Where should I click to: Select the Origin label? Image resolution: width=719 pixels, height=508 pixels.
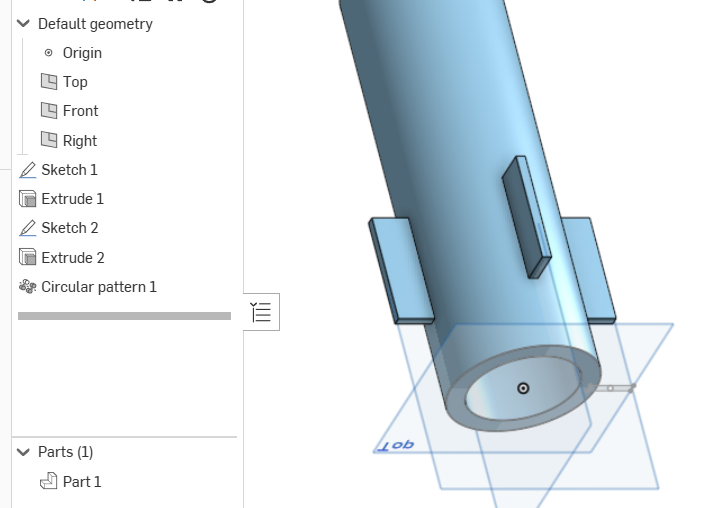click(x=82, y=53)
